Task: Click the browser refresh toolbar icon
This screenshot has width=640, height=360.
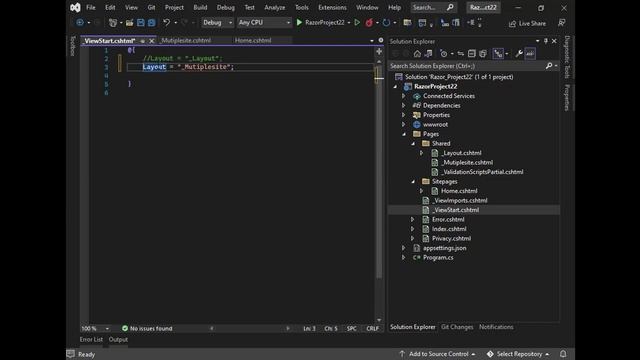Action: point(386,22)
